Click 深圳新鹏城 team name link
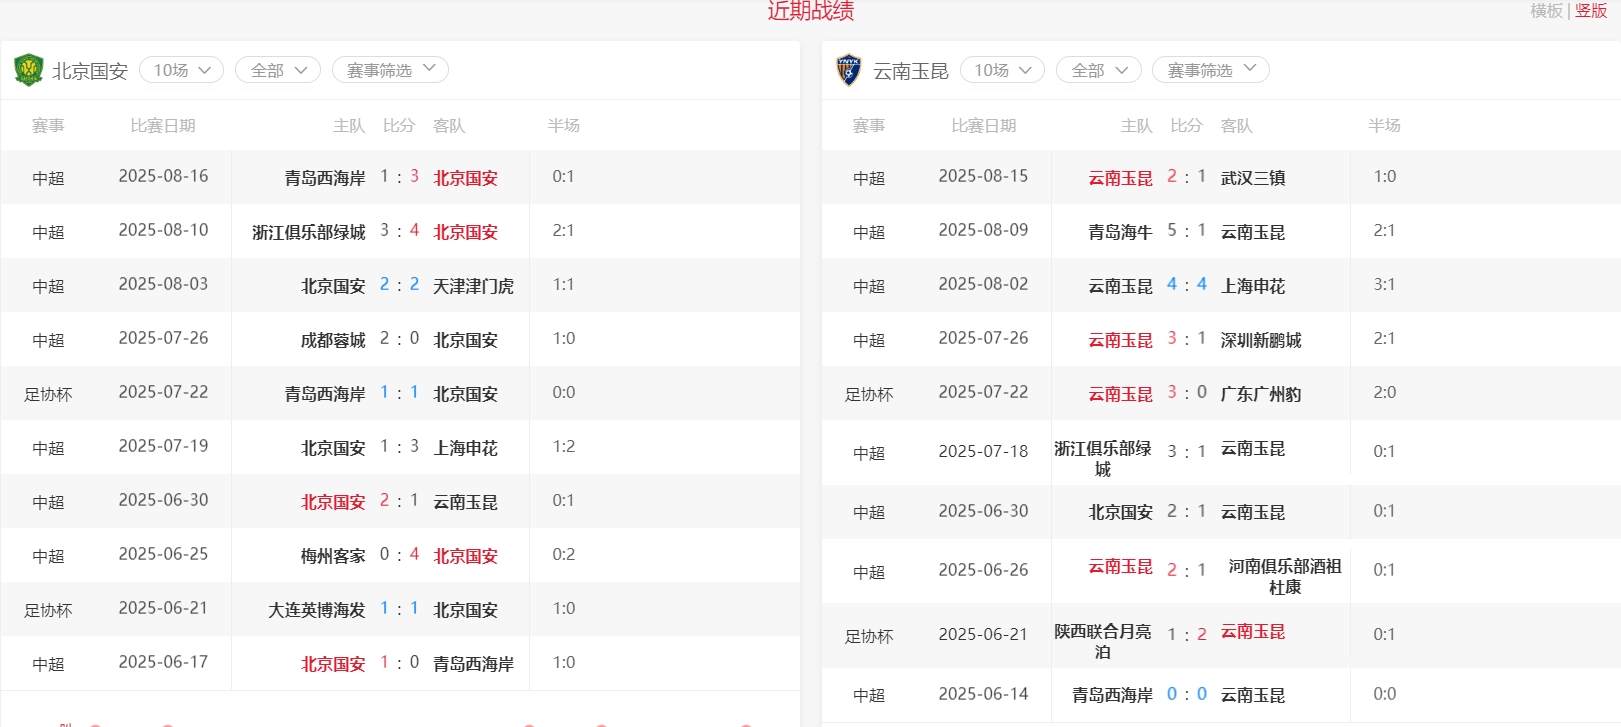 [1261, 340]
